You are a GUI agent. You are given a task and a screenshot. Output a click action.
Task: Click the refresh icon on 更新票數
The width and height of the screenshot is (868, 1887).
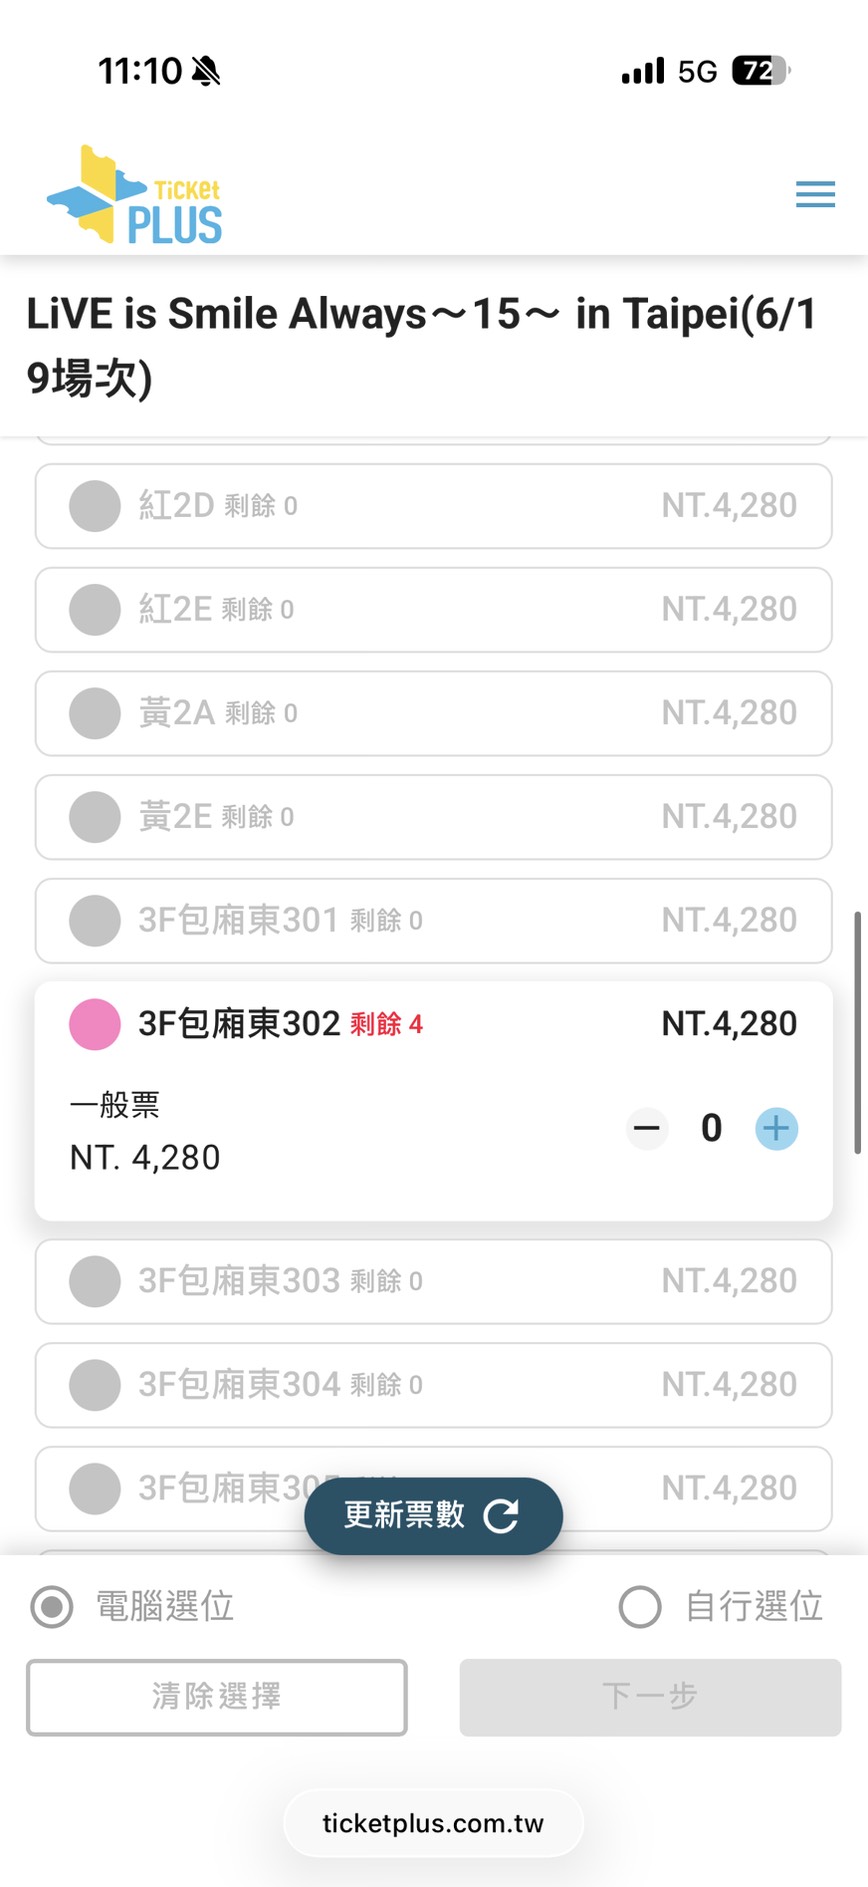501,1516
